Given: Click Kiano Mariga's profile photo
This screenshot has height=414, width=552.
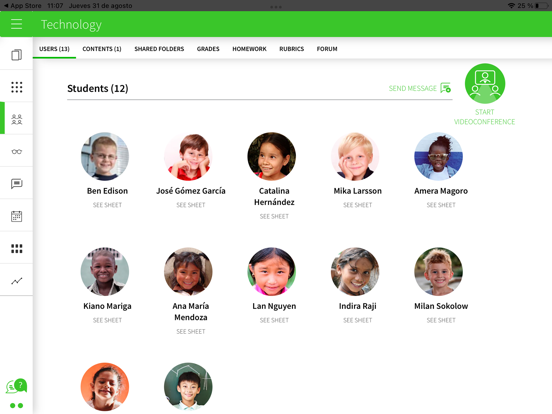Looking at the screenshot, I should coord(105,271).
